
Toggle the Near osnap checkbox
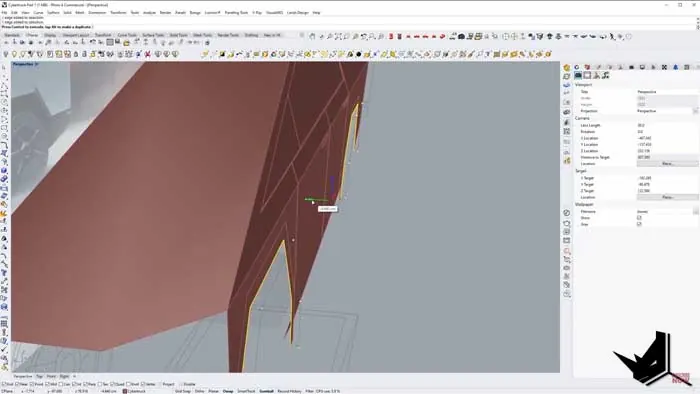coord(17,384)
